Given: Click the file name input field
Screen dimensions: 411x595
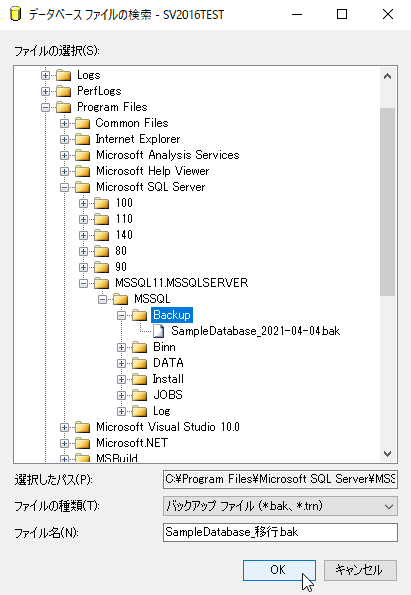Looking at the screenshot, I should tap(280, 532).
